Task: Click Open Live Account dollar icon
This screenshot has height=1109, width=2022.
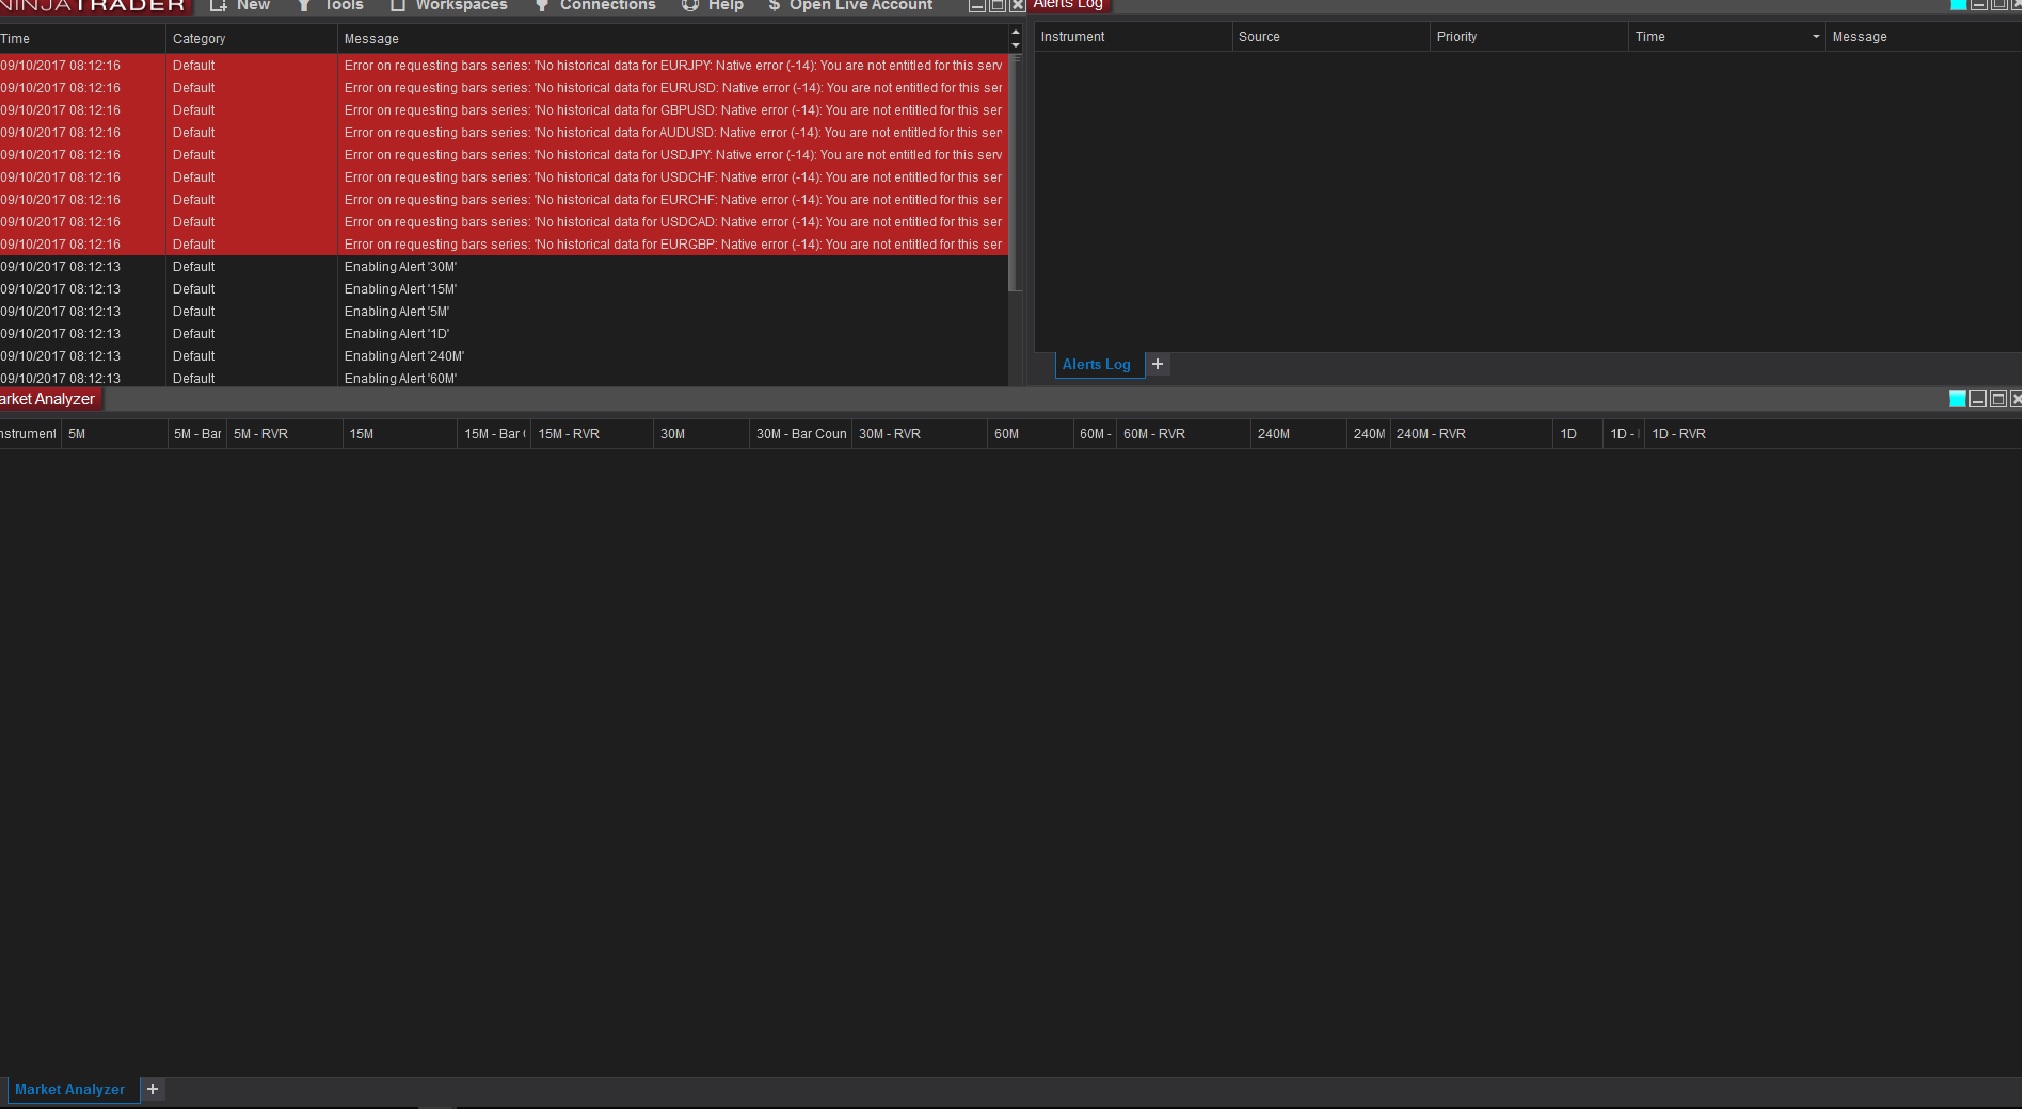Action: 774,5
